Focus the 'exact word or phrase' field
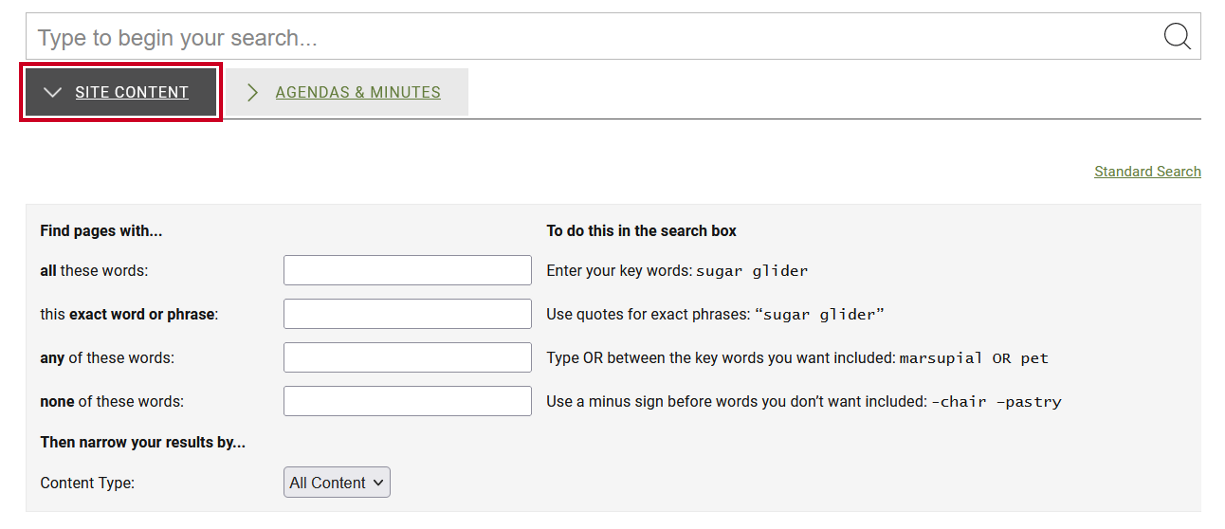Image resolution: width=1225 pixels, height=529 pixels. [408, 314]
